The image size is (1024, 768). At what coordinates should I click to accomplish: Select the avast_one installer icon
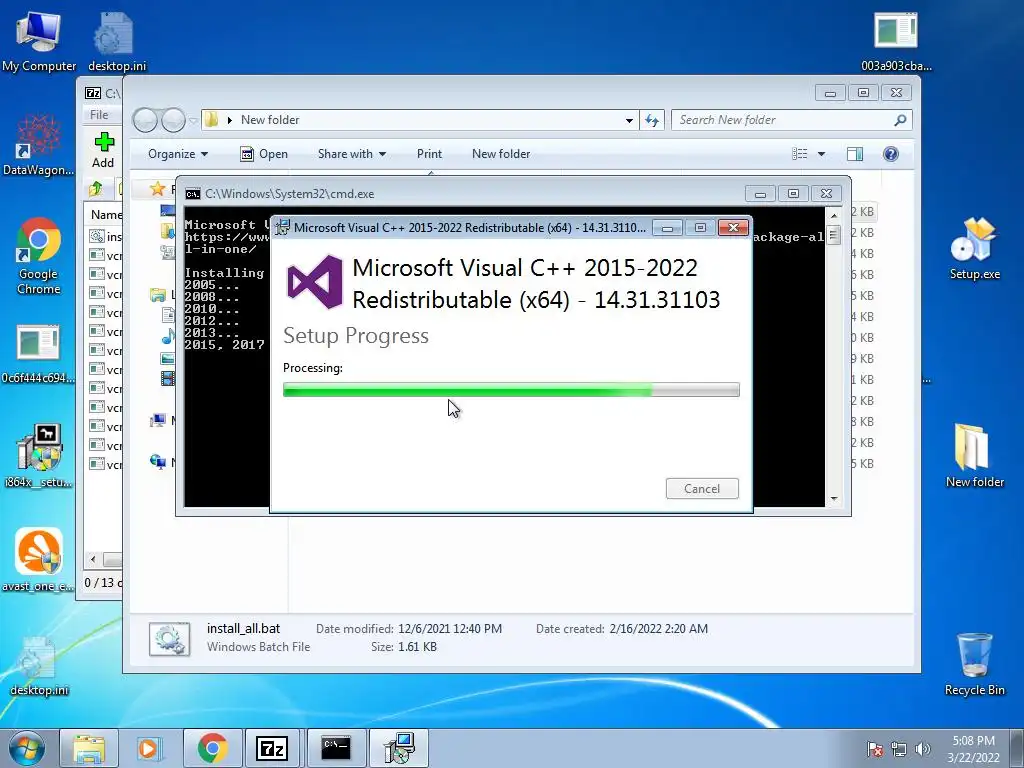click(39, 560)
